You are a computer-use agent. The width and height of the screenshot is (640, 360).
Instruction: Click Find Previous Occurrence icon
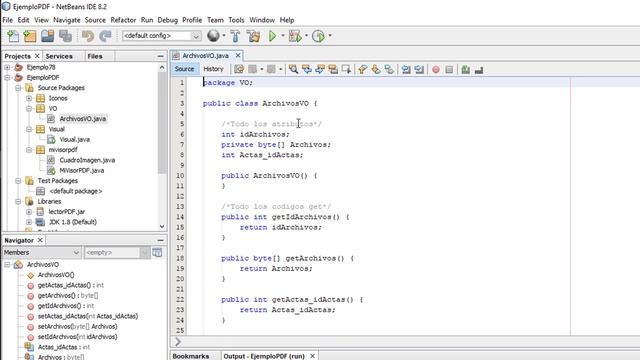pyautogui.click(x=307, y=69)
